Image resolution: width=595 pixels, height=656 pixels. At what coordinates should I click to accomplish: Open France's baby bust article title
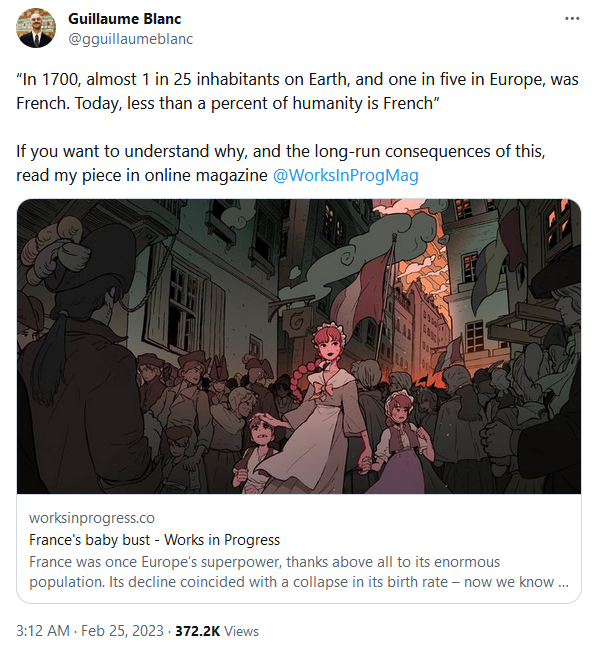tap(154, 540)
